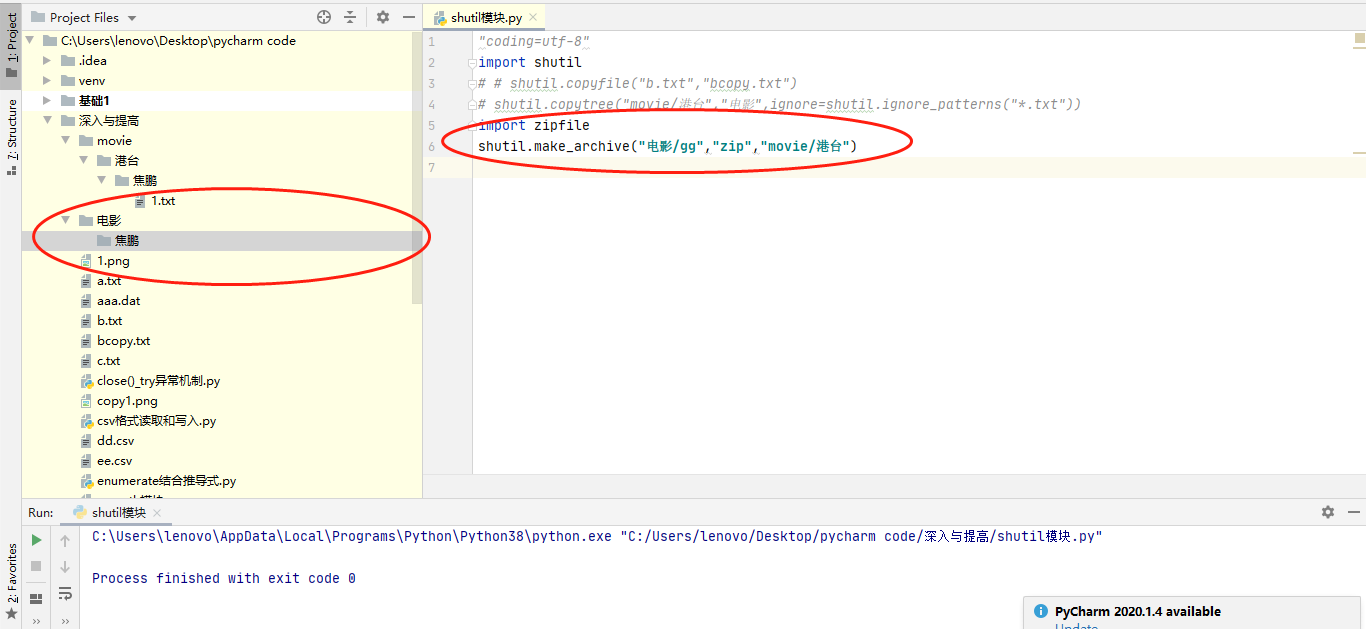This screenshot has height=629, width=1366.
Task: Click the info icon in PyCharm update notification
Action: 1040,612
